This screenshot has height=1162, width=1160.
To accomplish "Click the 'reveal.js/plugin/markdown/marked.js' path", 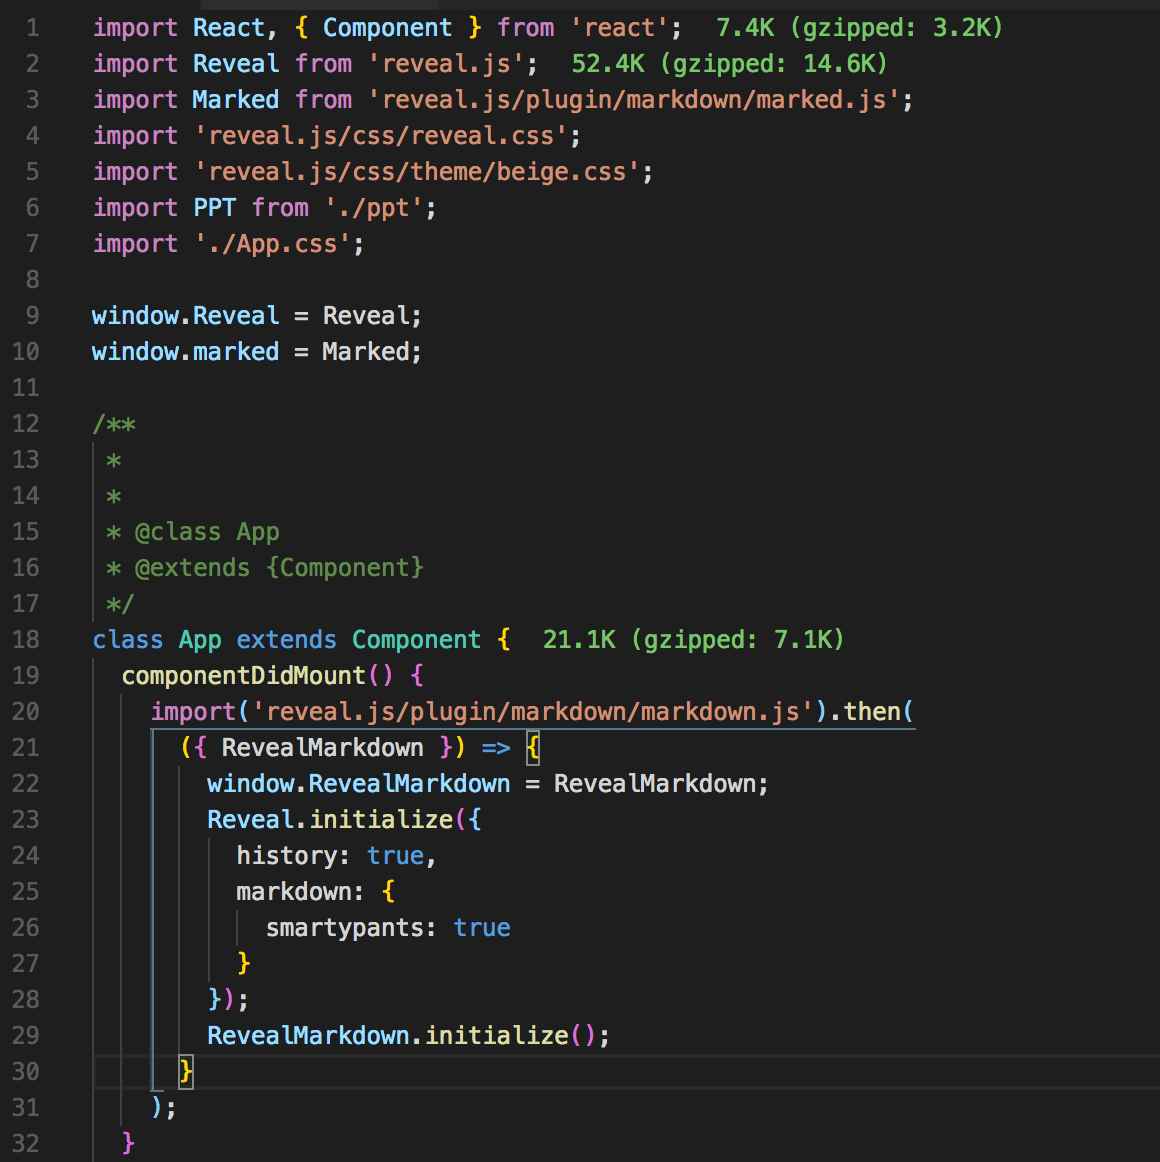I will coord(634,99).
